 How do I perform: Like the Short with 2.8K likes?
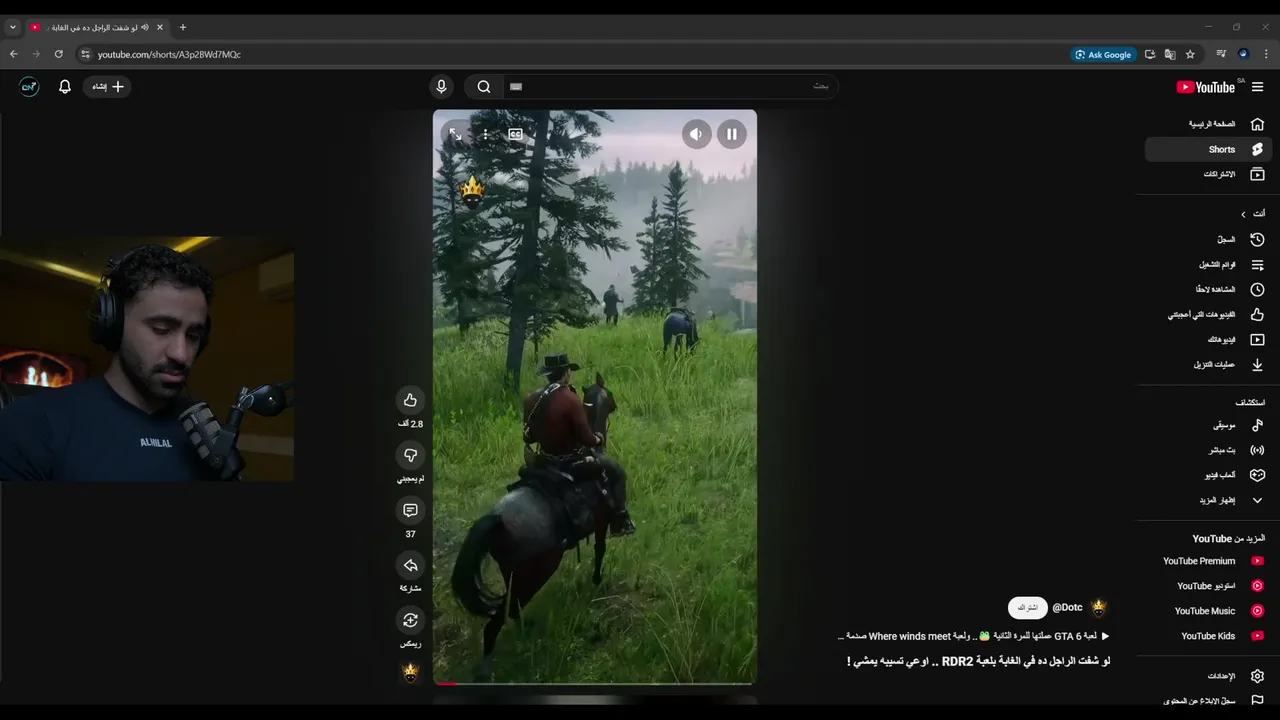point(410,400)
